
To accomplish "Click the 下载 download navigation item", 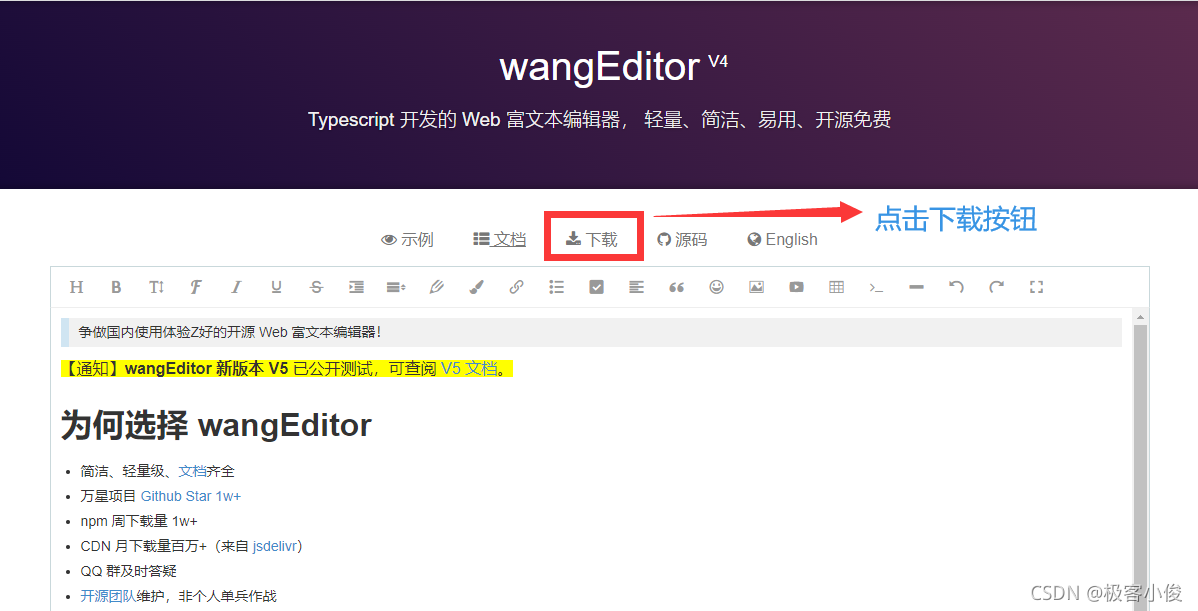I will (592, 240).
